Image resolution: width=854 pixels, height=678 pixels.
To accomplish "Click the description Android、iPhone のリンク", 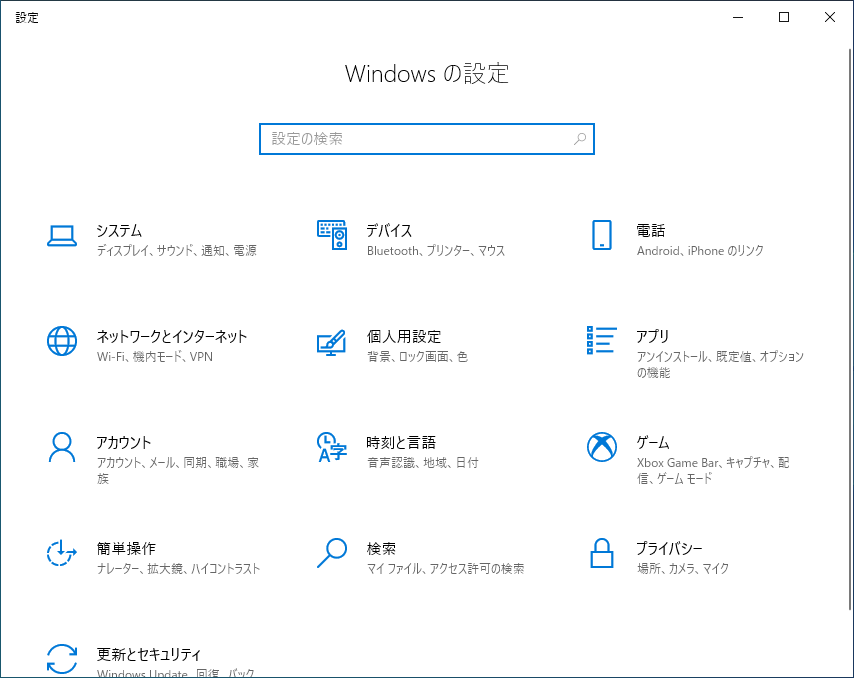I will pos(700,251).
